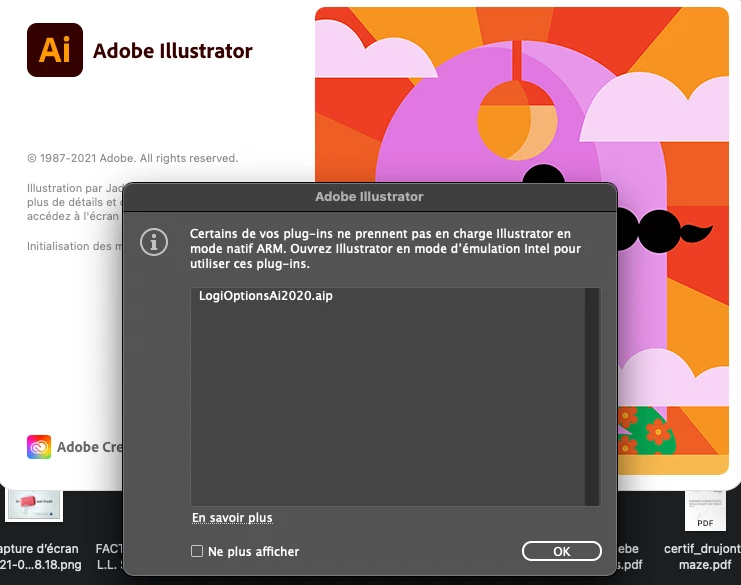Click the dialog warning message about ARM mode
Image resolution: width=741 pixels, height=585 pixels.
[x=385, y=249]
